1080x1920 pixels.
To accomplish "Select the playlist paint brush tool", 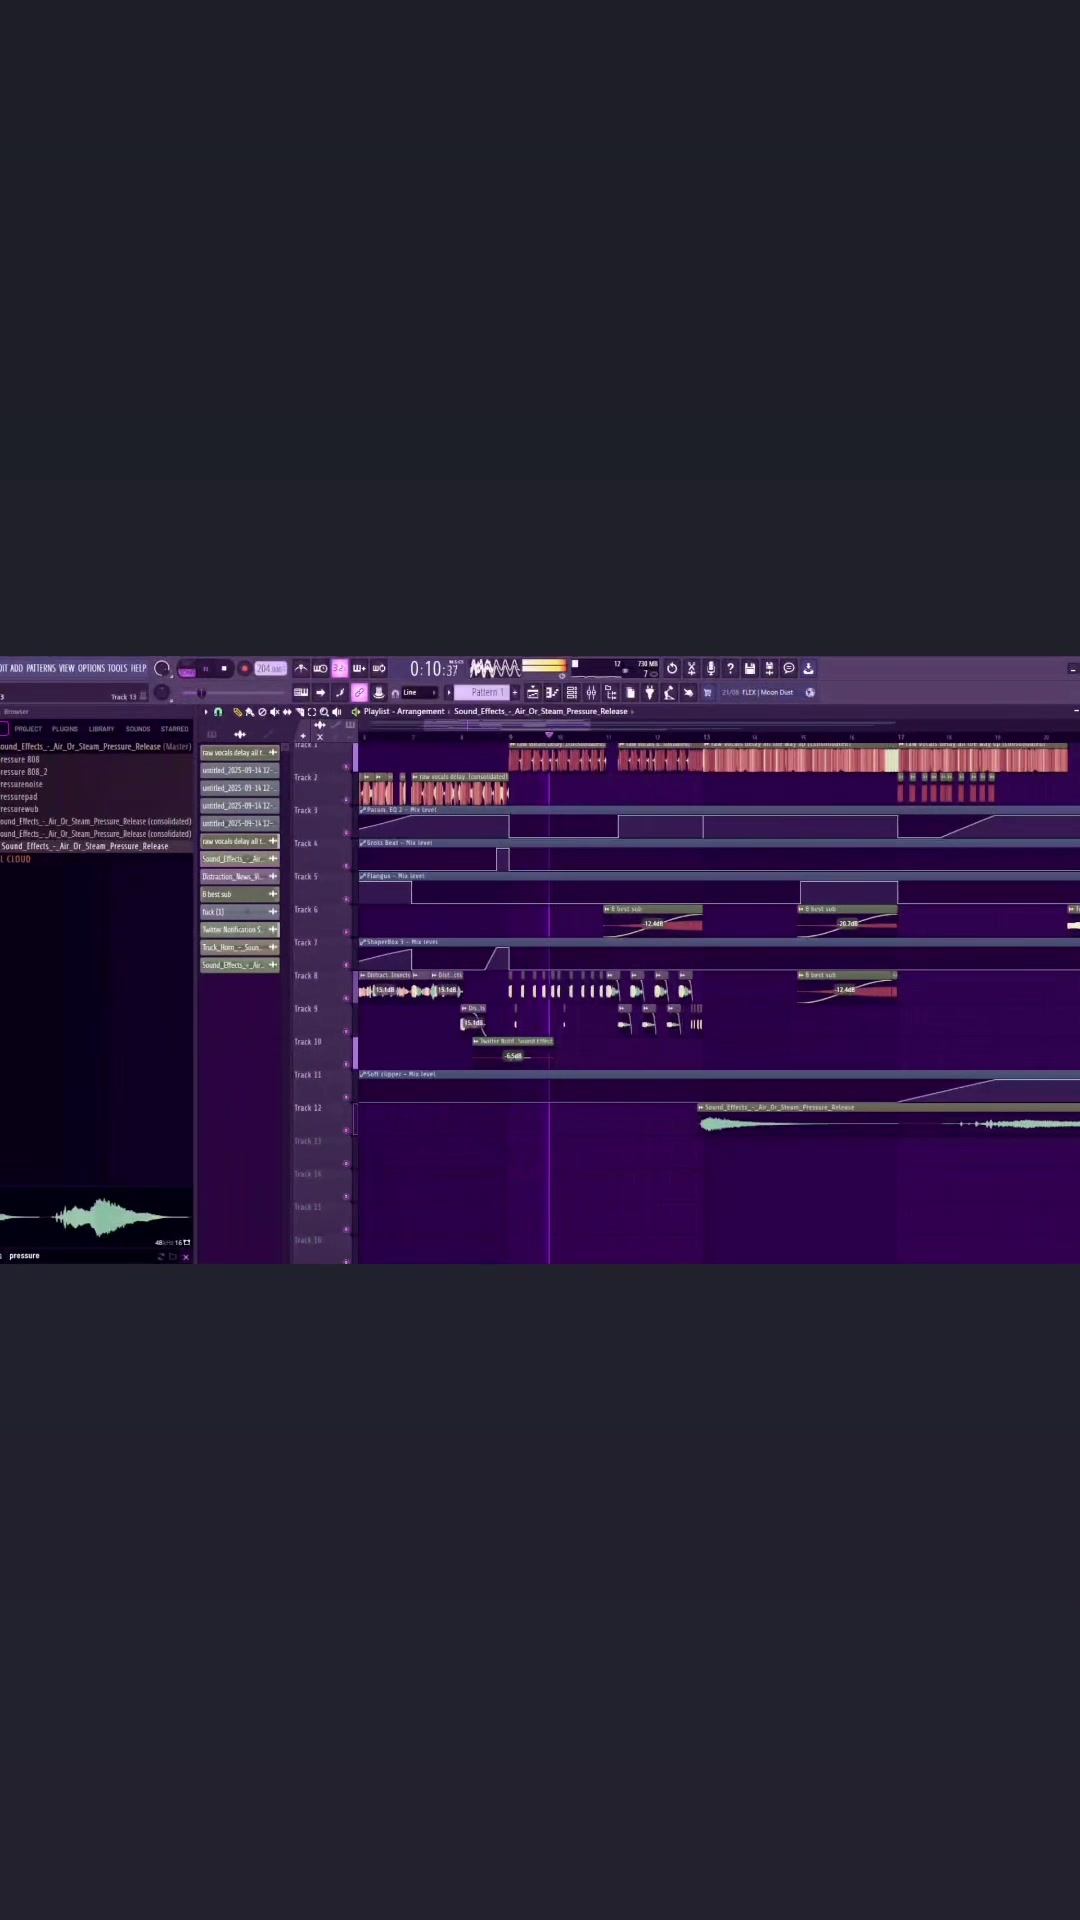I will coord(249,712).
